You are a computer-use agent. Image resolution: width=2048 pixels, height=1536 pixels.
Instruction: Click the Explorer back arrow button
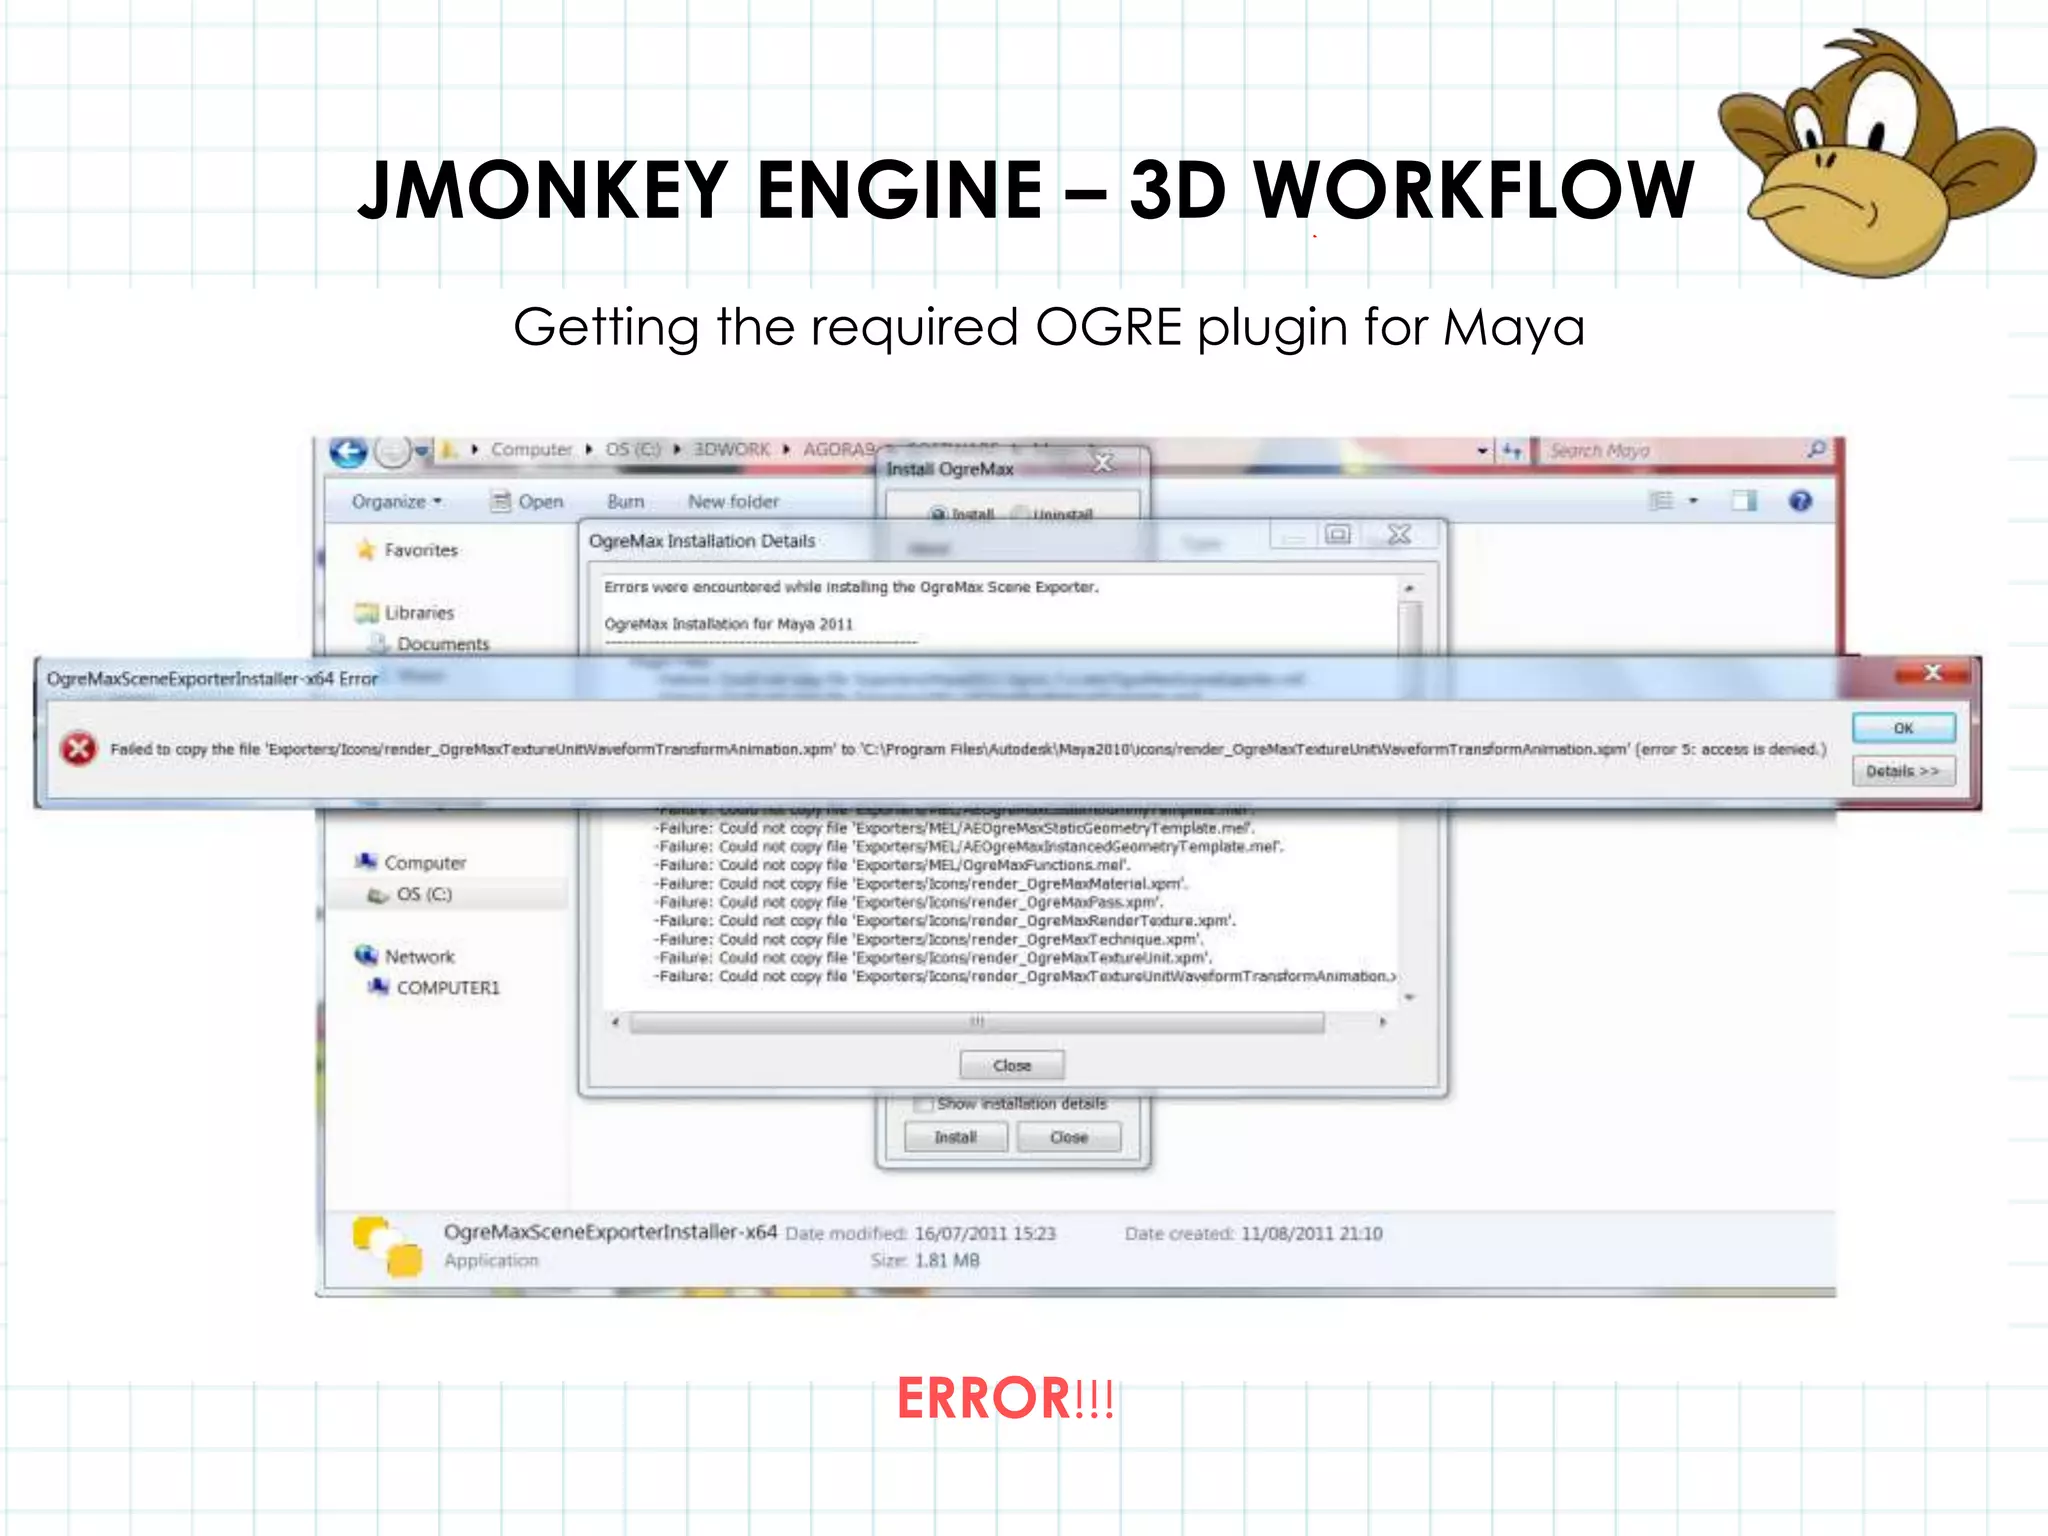coord(348,453)
